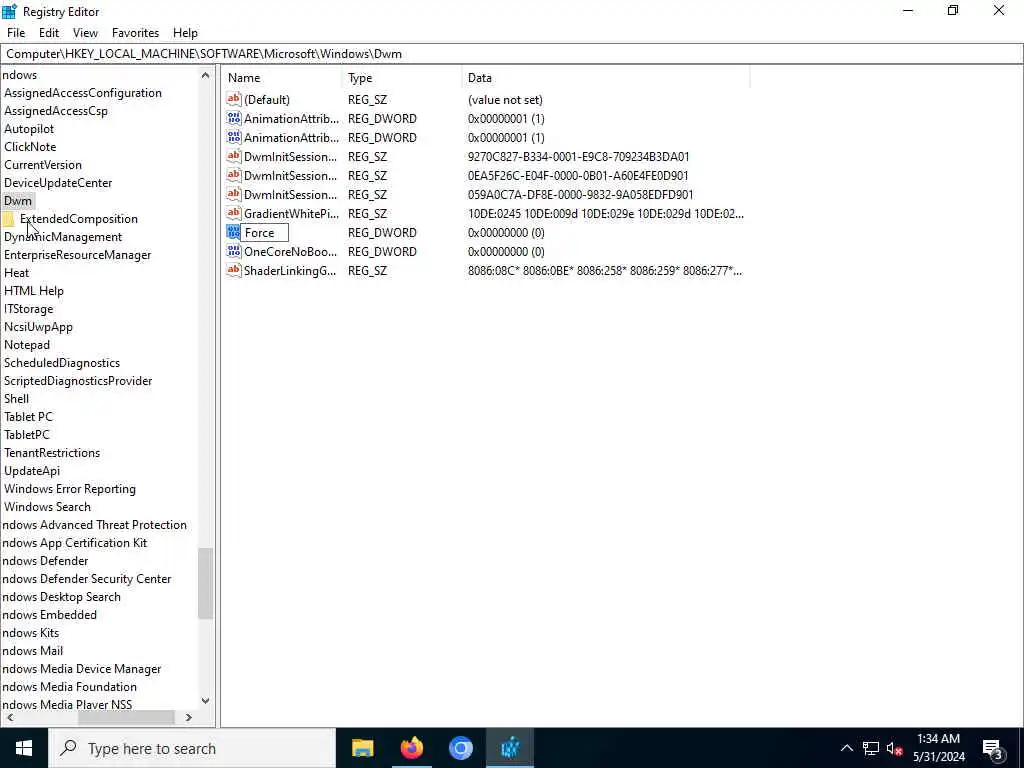
Task: Click the ExtendedComposition folder icon
Action: [8, 219]
